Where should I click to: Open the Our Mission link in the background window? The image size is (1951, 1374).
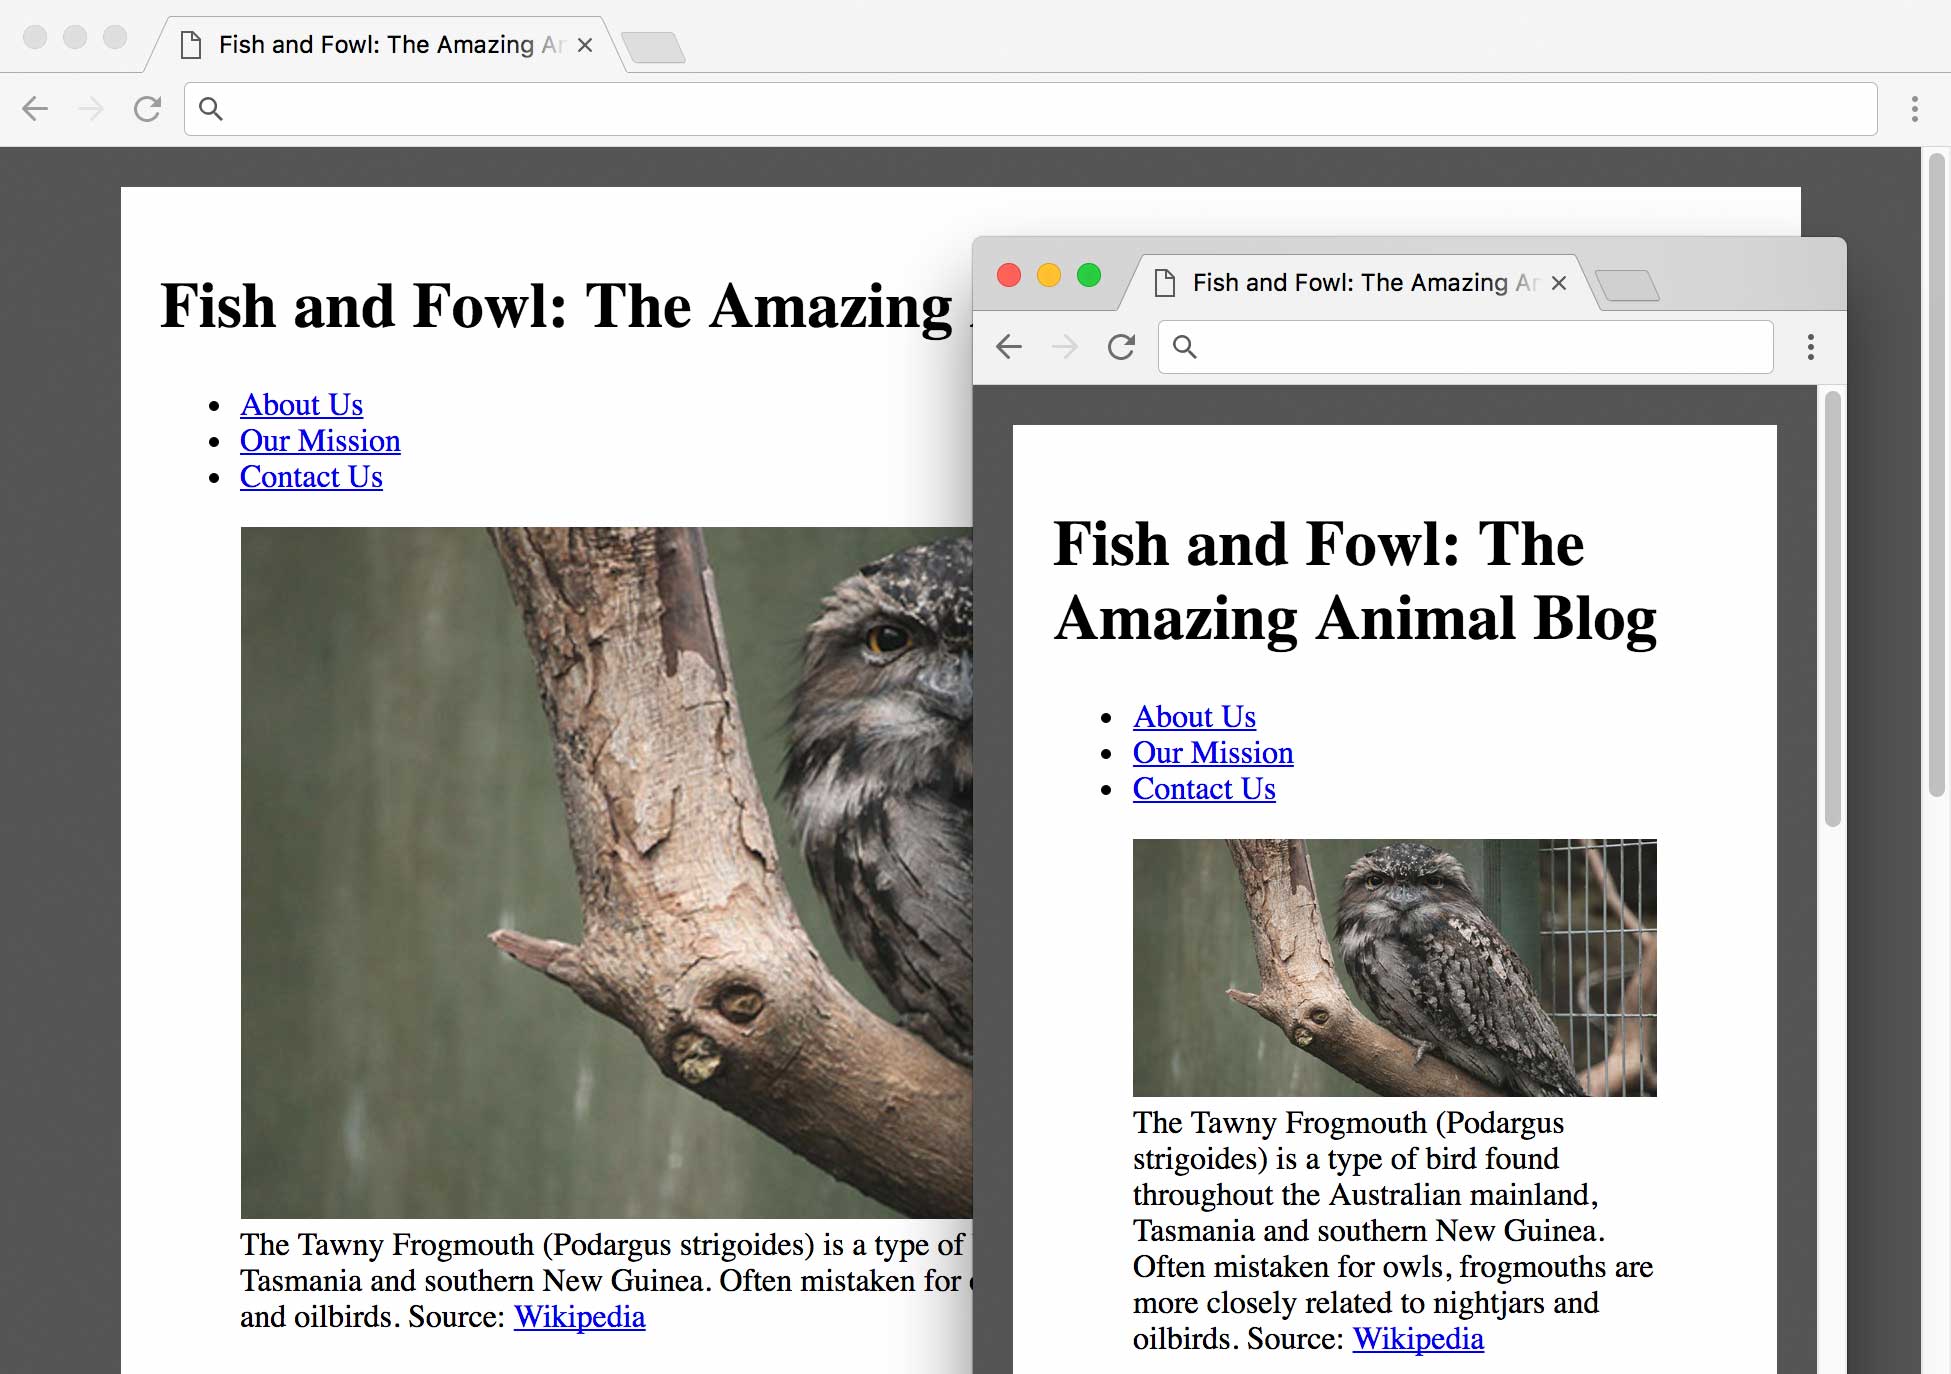click(x=320, y=441)
